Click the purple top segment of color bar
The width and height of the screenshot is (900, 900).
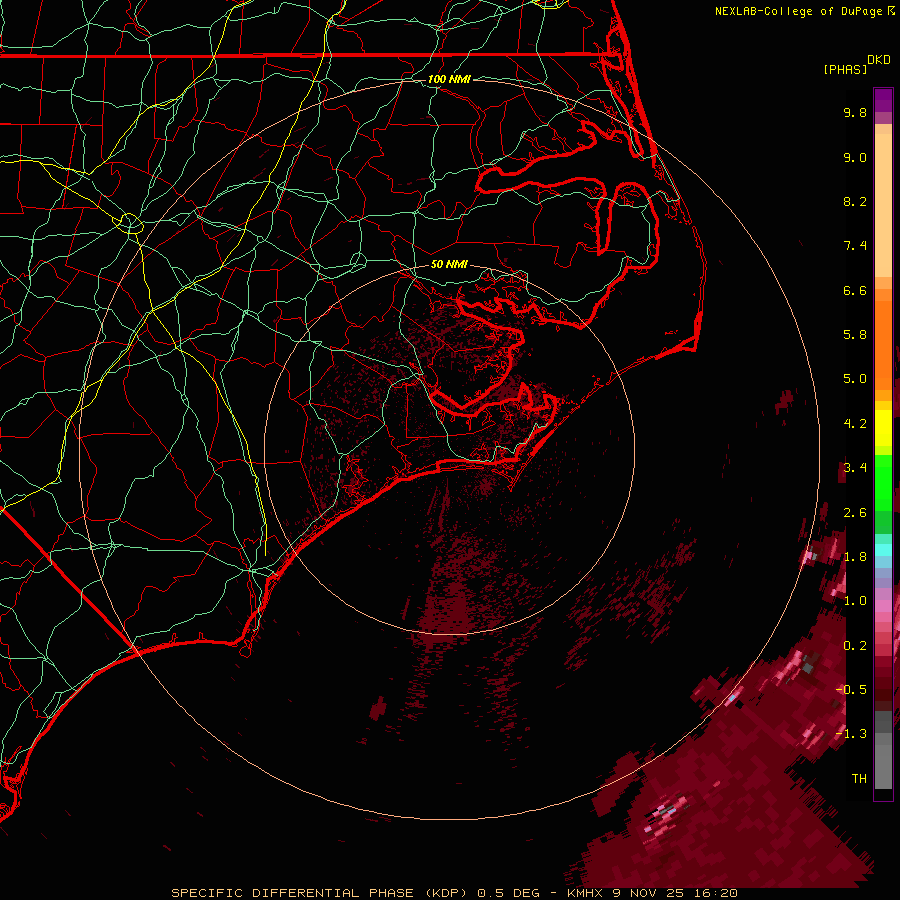point(883,101)
